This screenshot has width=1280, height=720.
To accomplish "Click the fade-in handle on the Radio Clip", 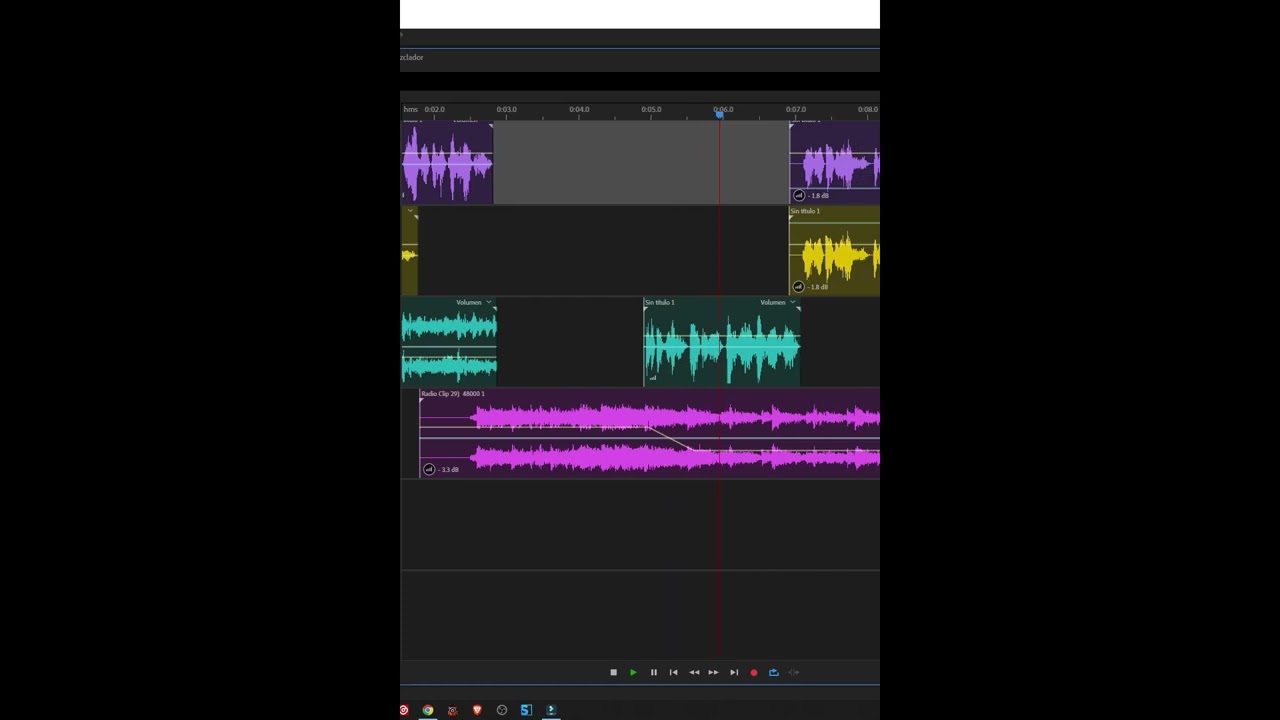I will tap(422, 402).
